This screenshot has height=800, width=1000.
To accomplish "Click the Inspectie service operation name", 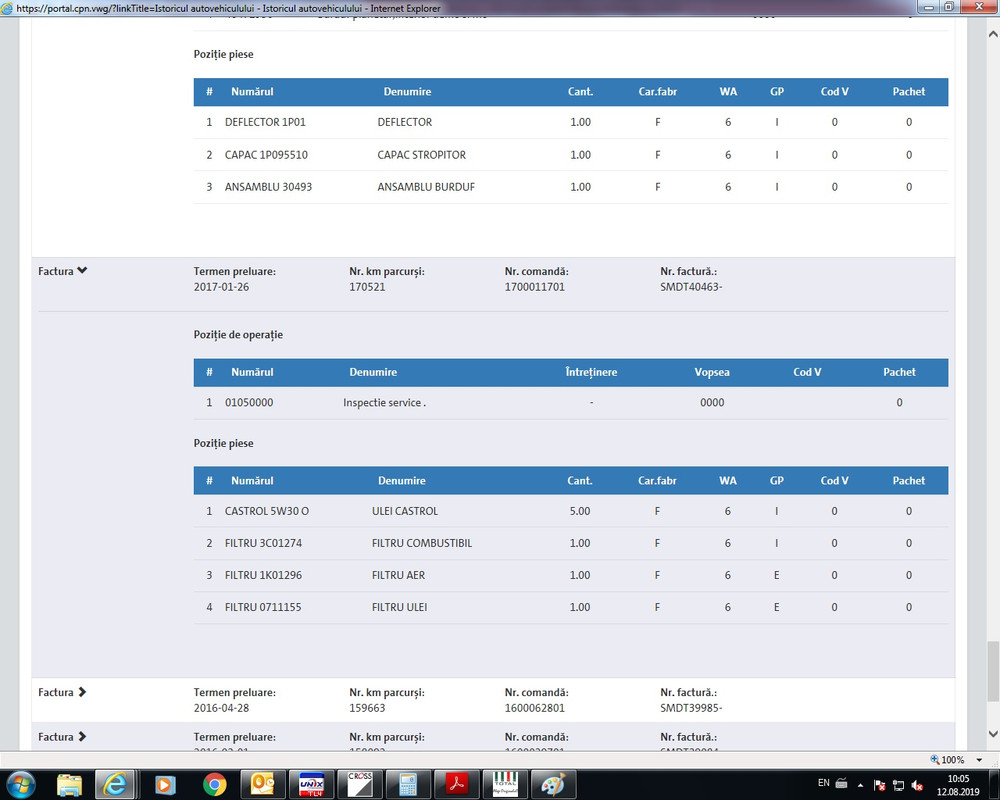I will point(385,403).
